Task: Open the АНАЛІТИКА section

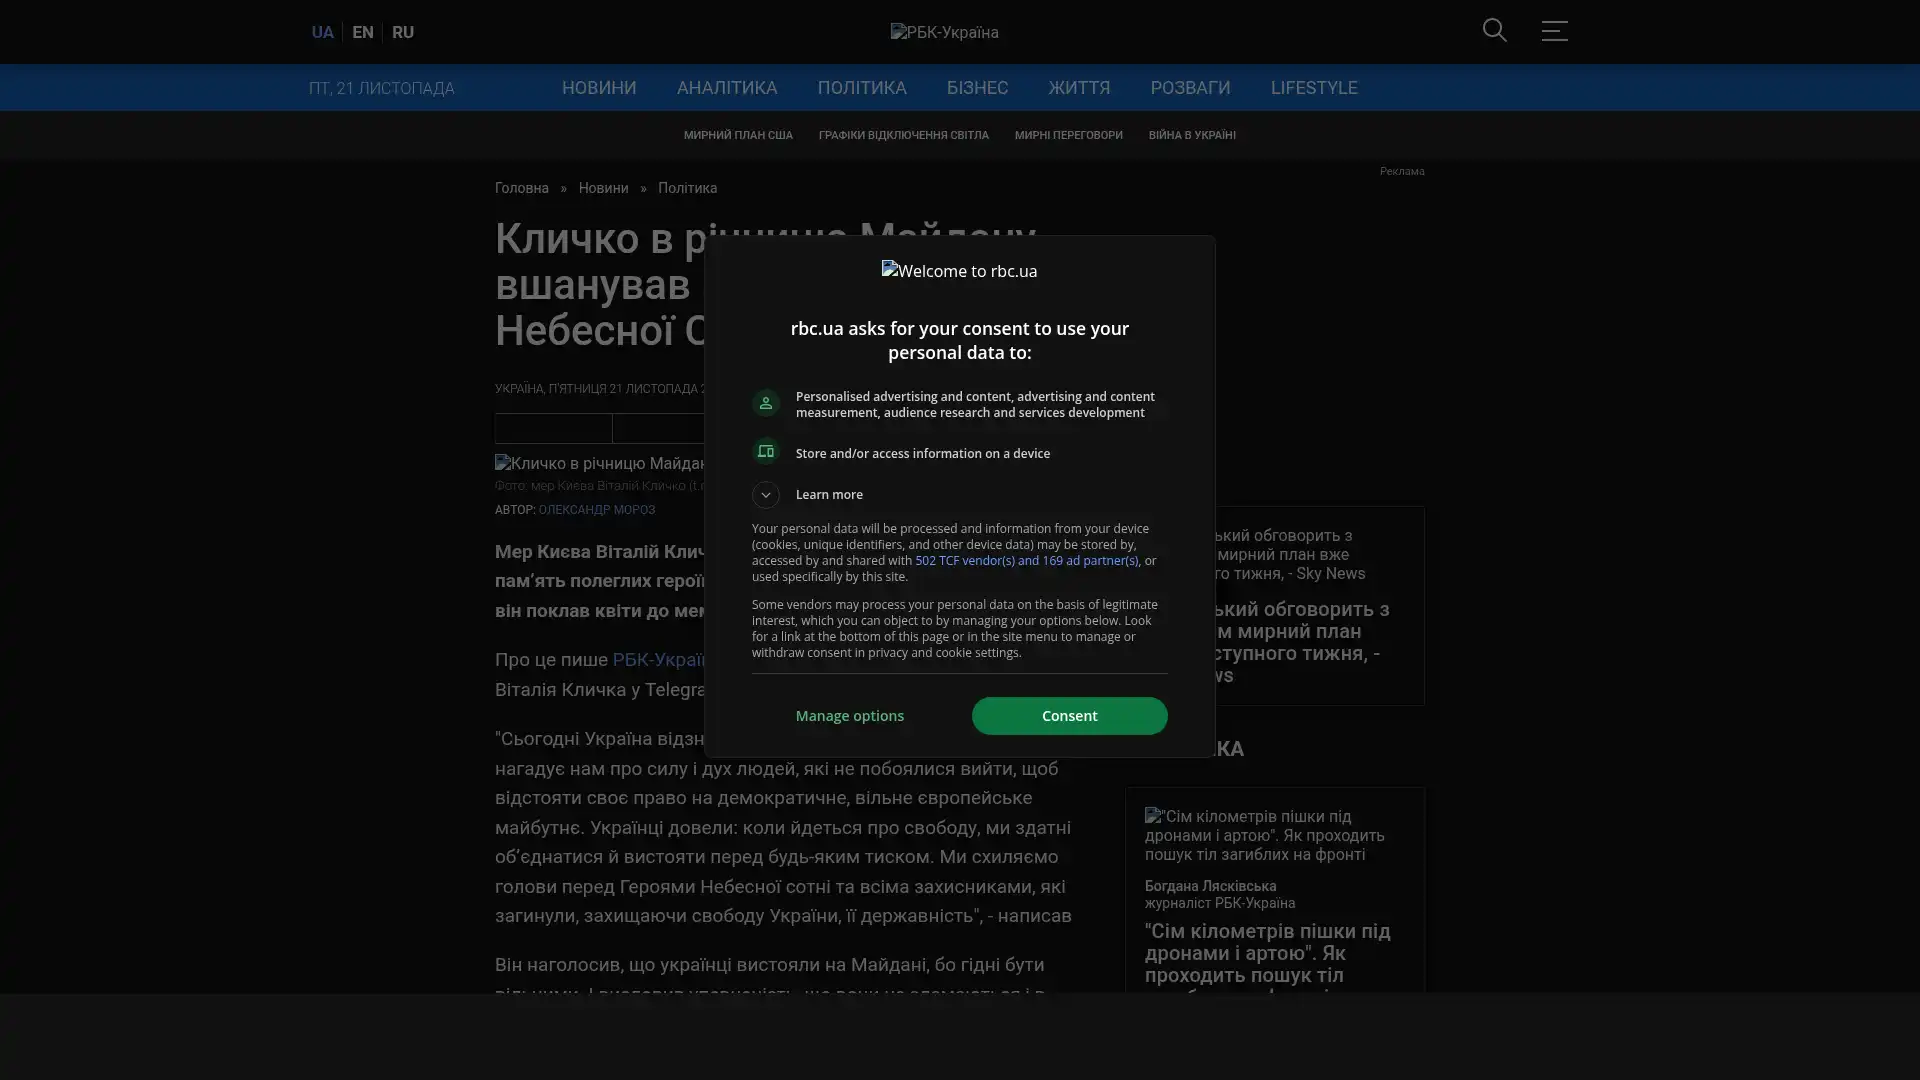Action: pyautogui.click(x=726, y=88)
